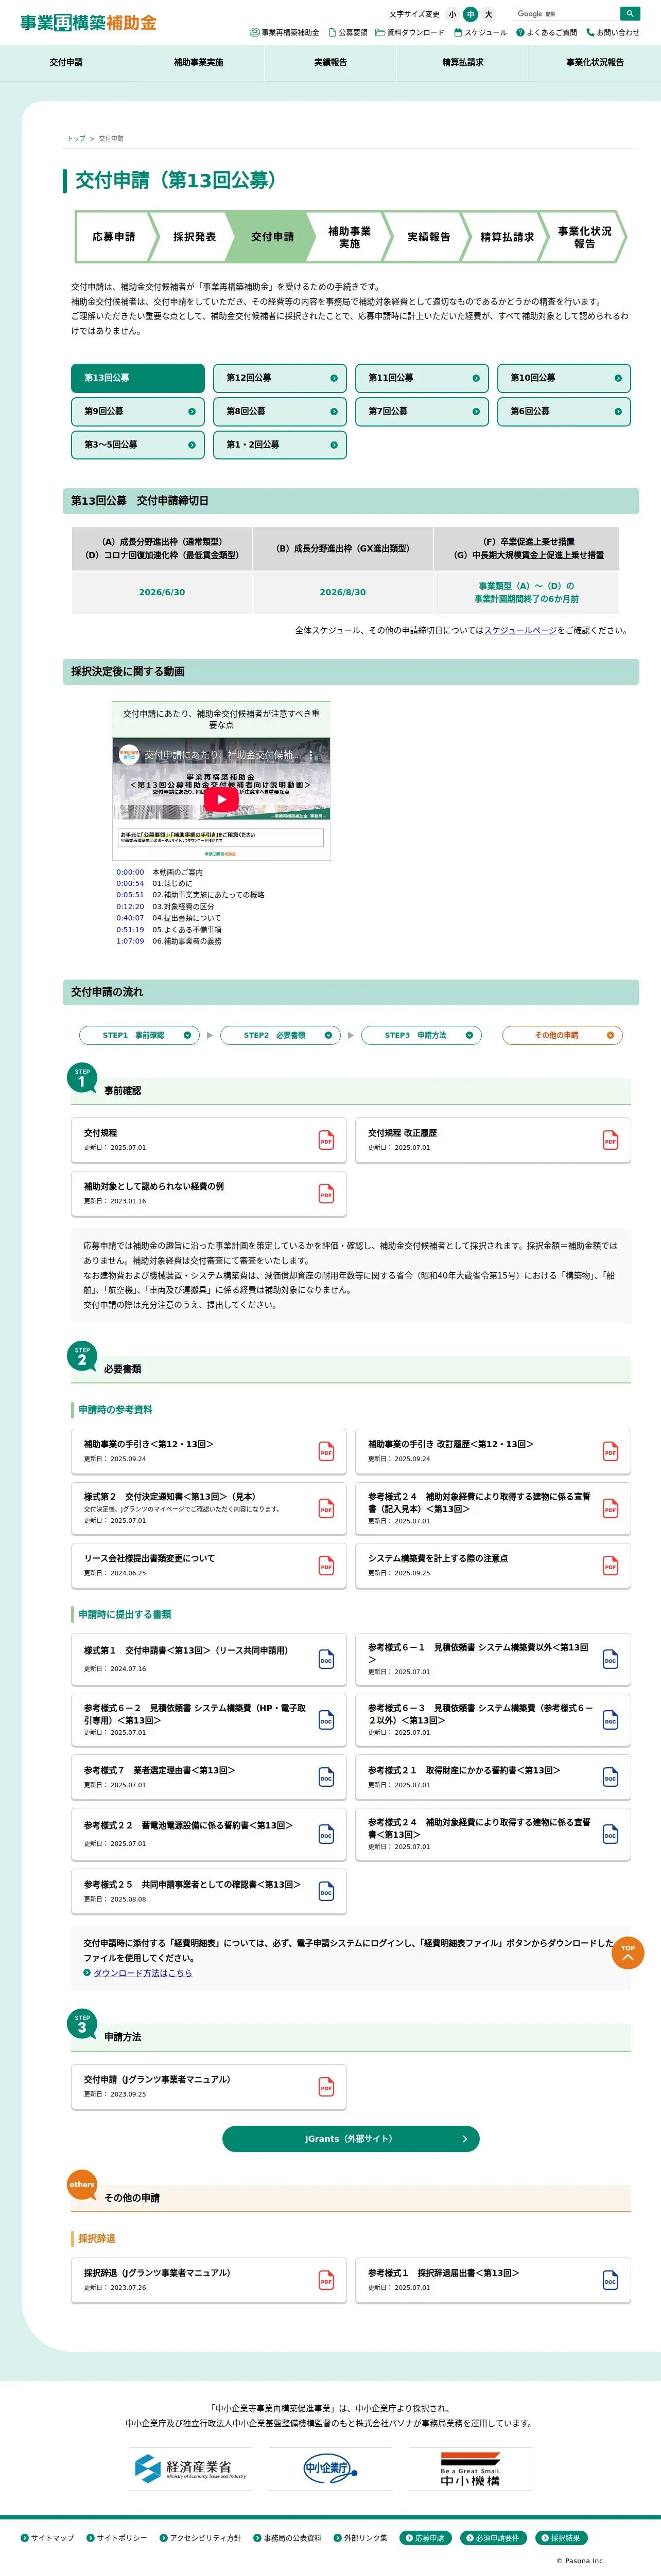
Task: Click the 必須申請要件 footer button
Action: (493, 2537)
